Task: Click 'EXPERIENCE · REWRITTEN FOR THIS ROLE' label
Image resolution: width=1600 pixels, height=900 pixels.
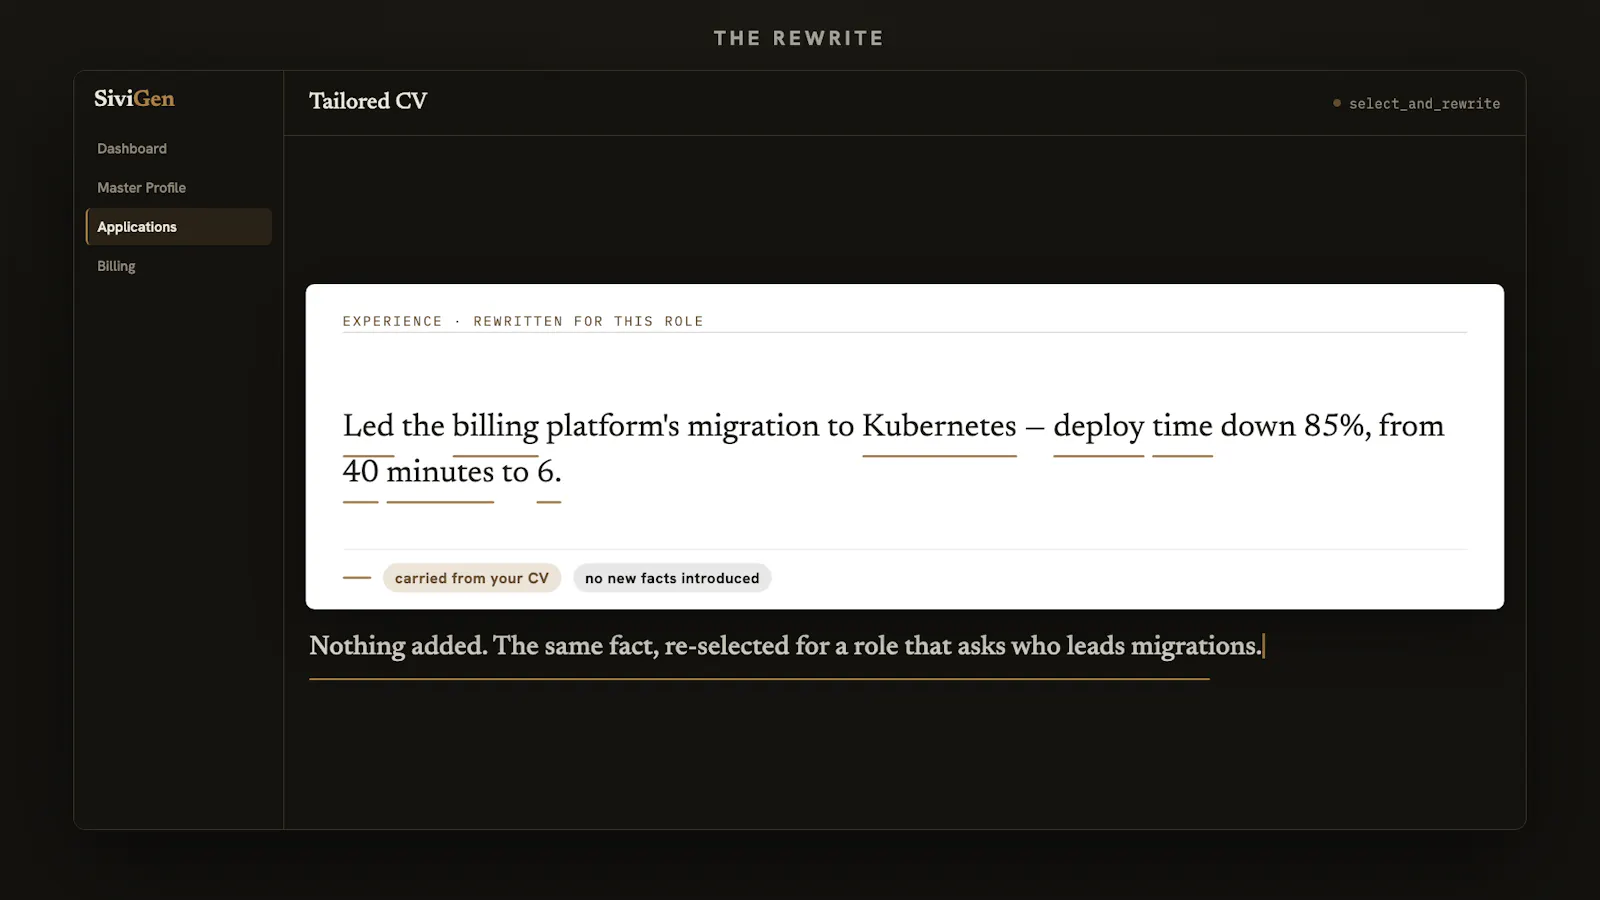Action: tap(523, 321)
